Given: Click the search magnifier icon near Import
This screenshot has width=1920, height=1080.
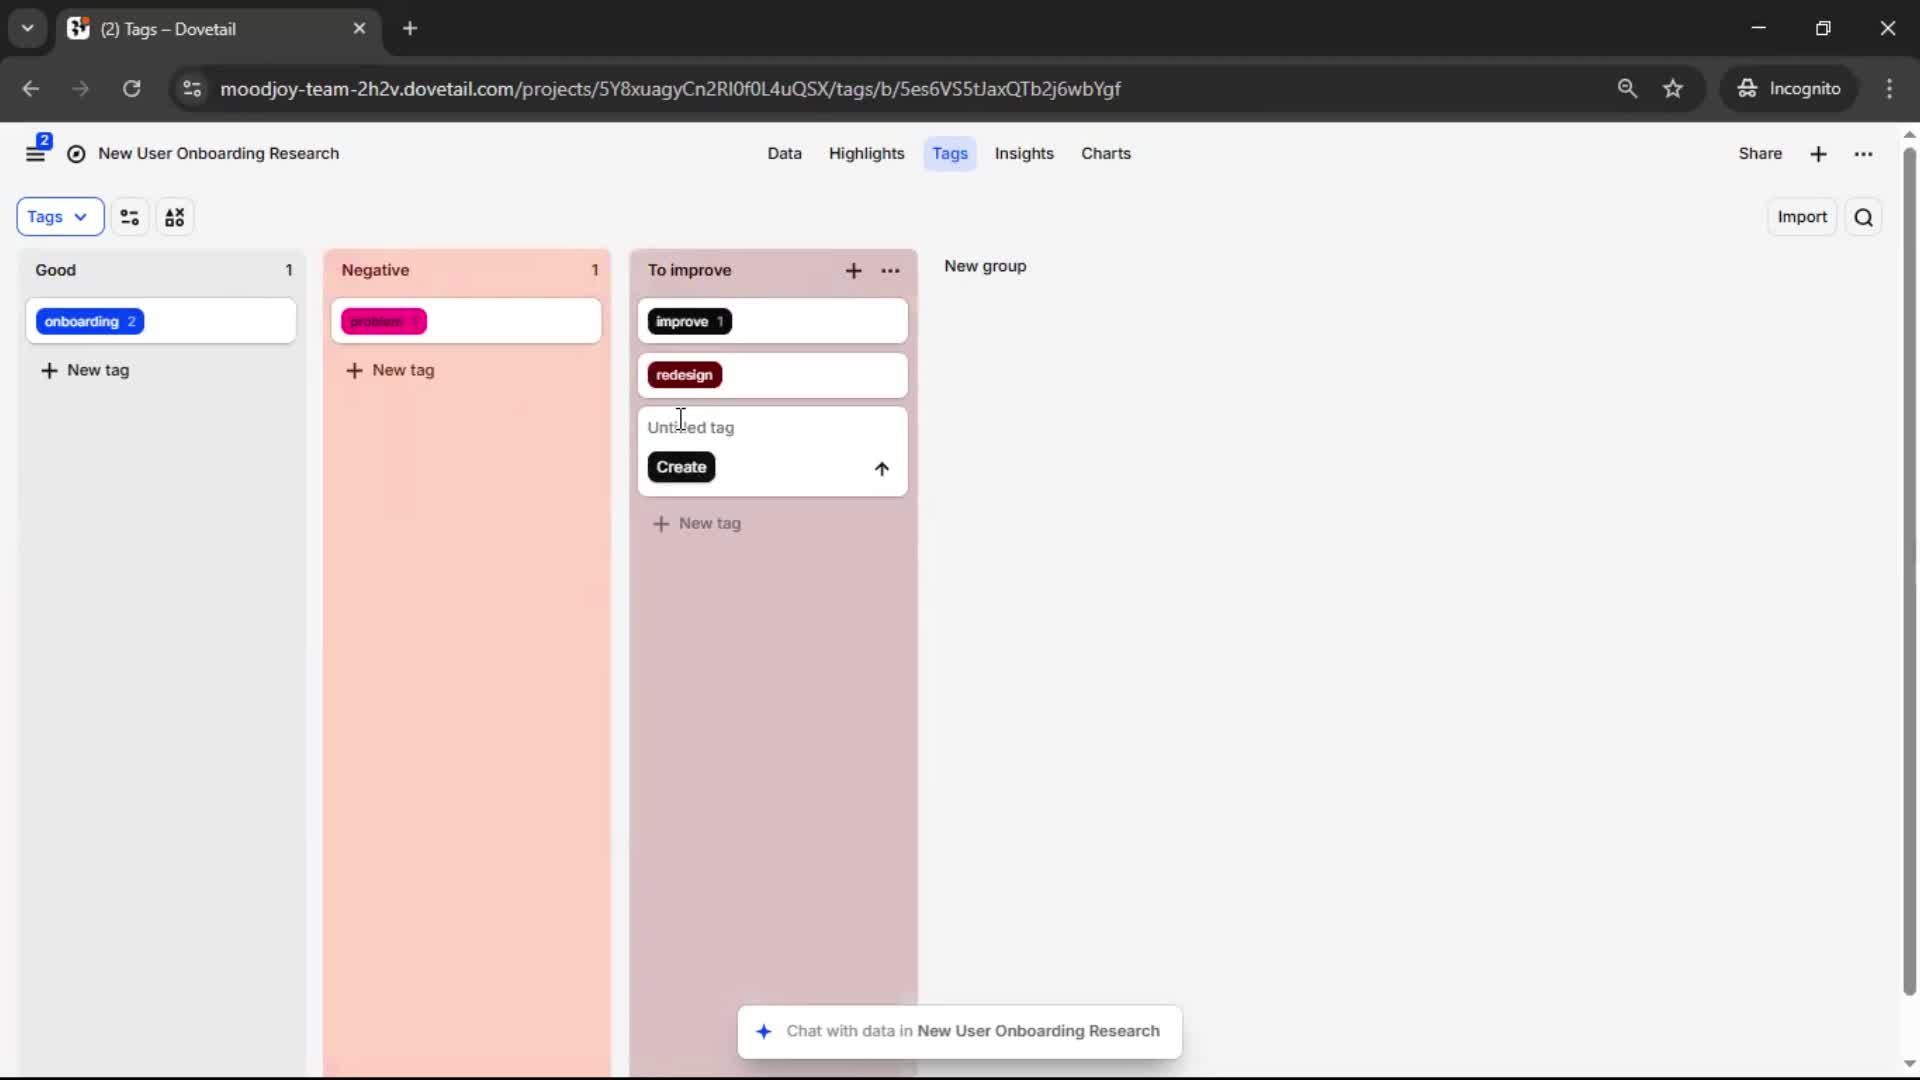Looking at the screenshot, I should (1863, 217).
